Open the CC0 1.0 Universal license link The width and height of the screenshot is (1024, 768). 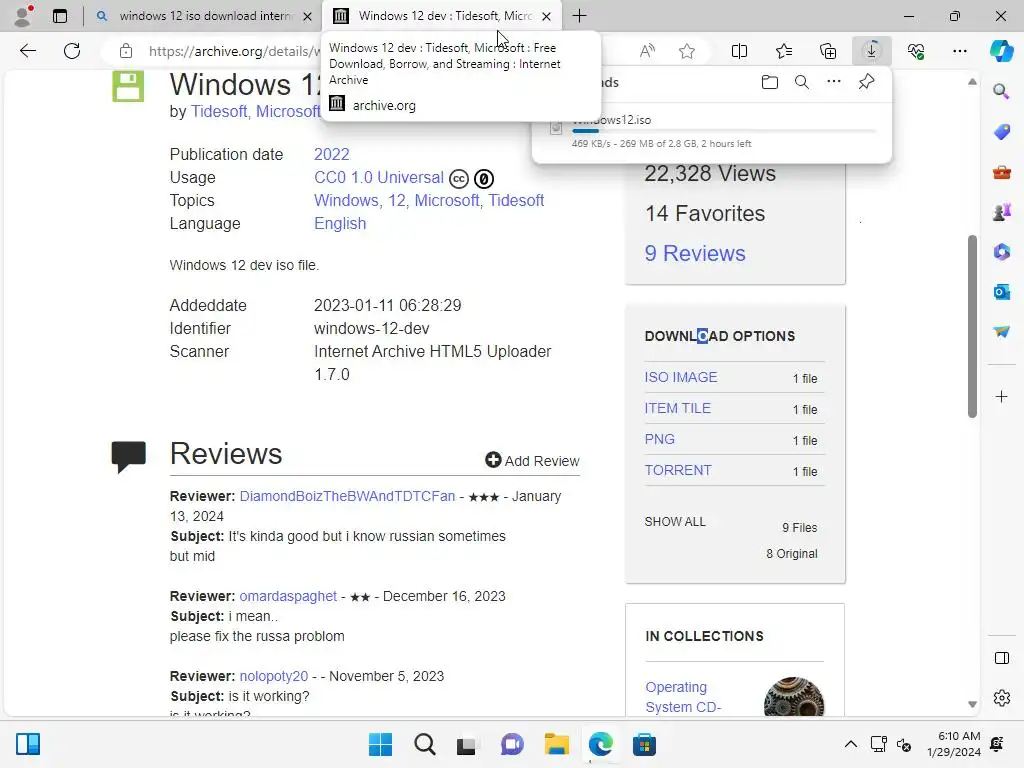click(379, 178)
